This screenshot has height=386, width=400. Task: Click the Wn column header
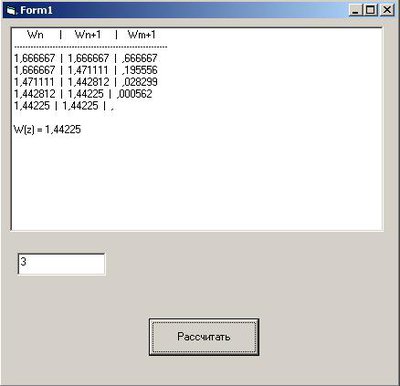tap(35, 34)
